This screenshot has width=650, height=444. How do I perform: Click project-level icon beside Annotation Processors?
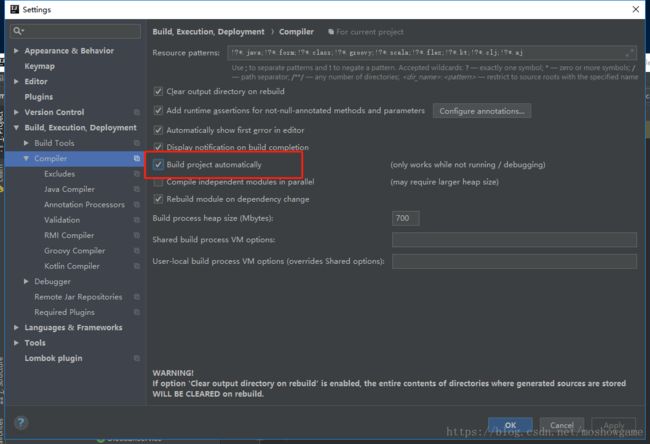[x=137, y=204]
